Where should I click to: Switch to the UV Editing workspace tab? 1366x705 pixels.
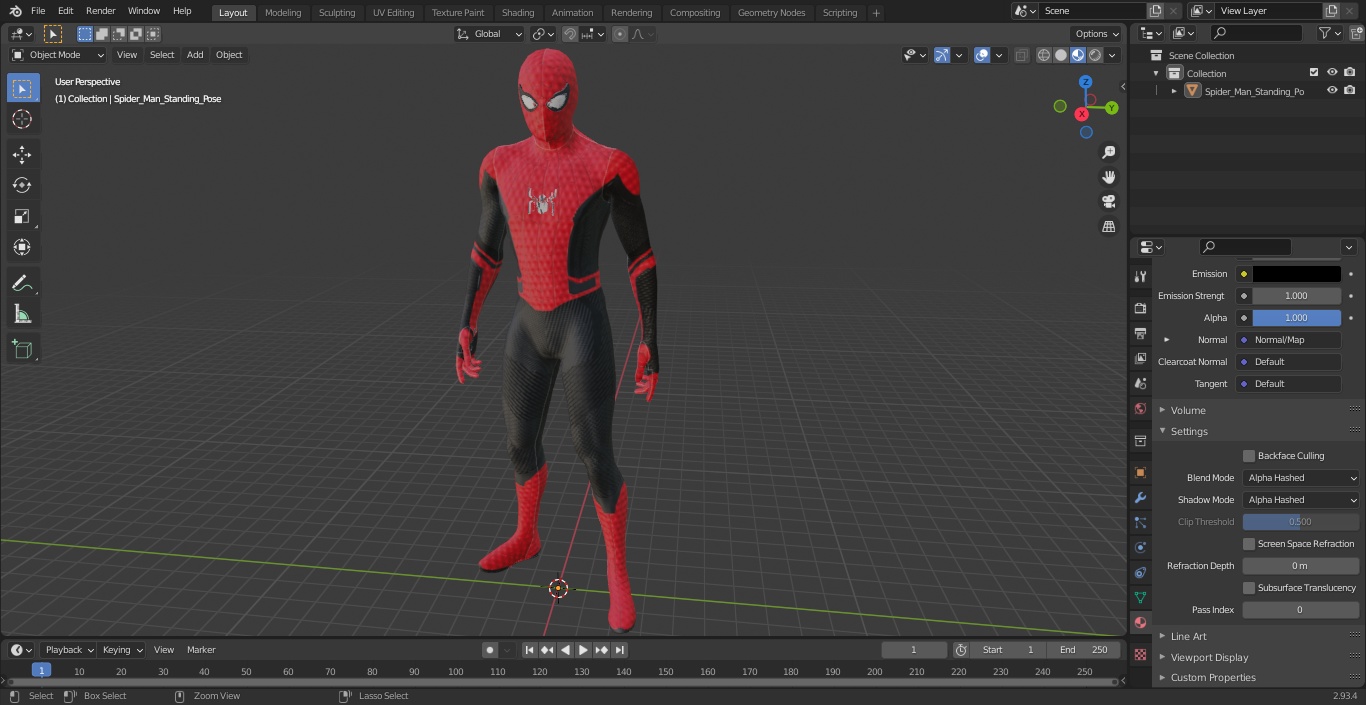393,13
